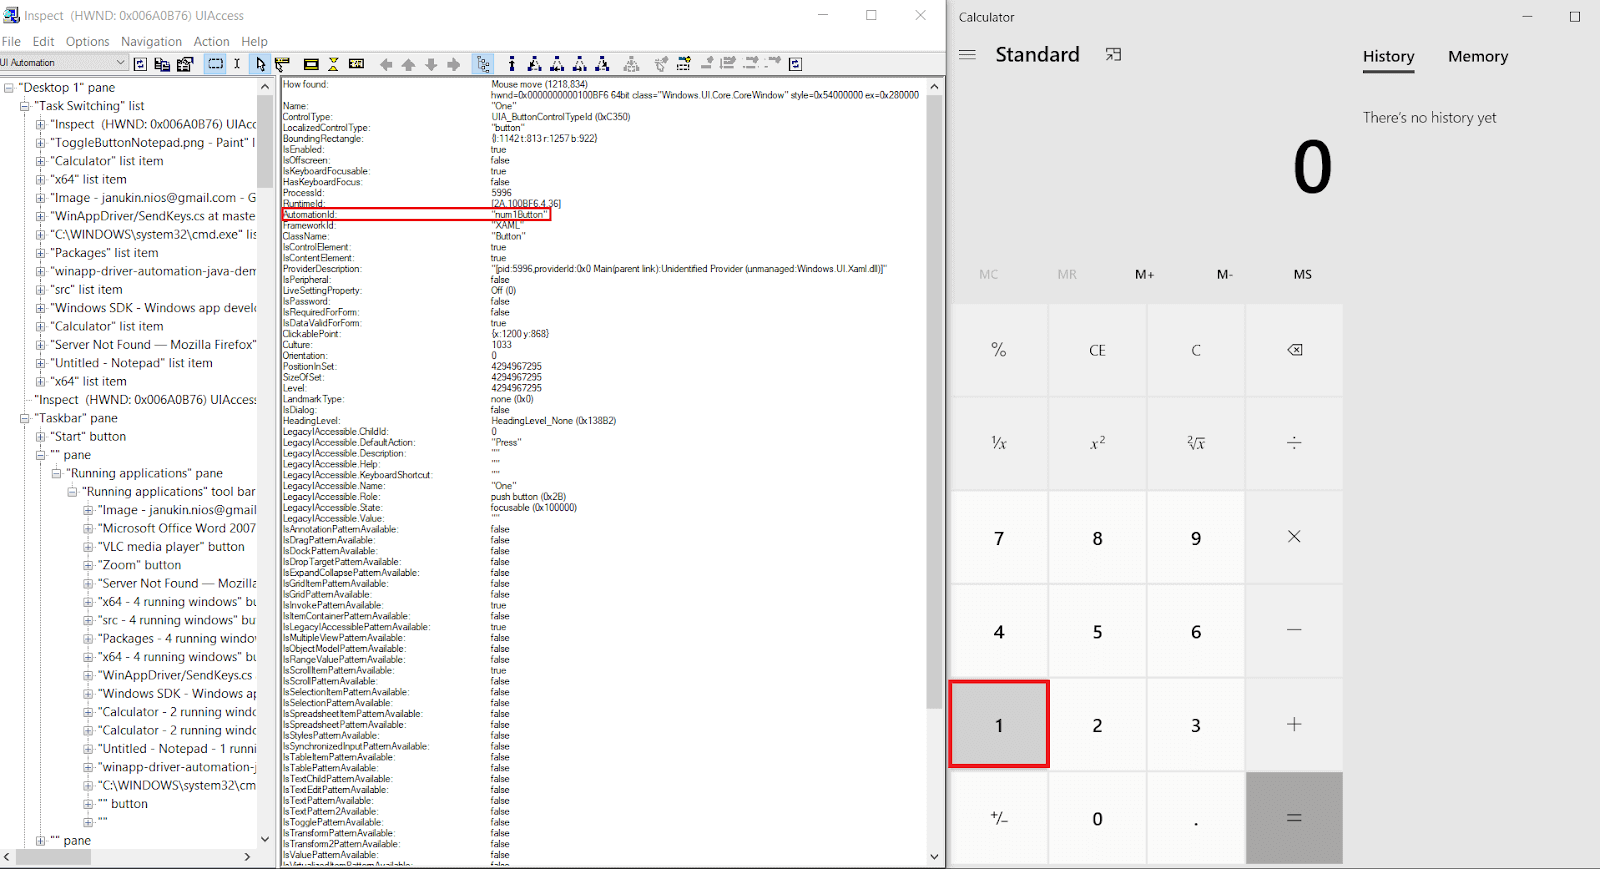This screenshot has width=1600, height=869.
Task: Select the "ToggleButtonNotepad.png - Paint" tree item
Action: (x=153, y=143)
